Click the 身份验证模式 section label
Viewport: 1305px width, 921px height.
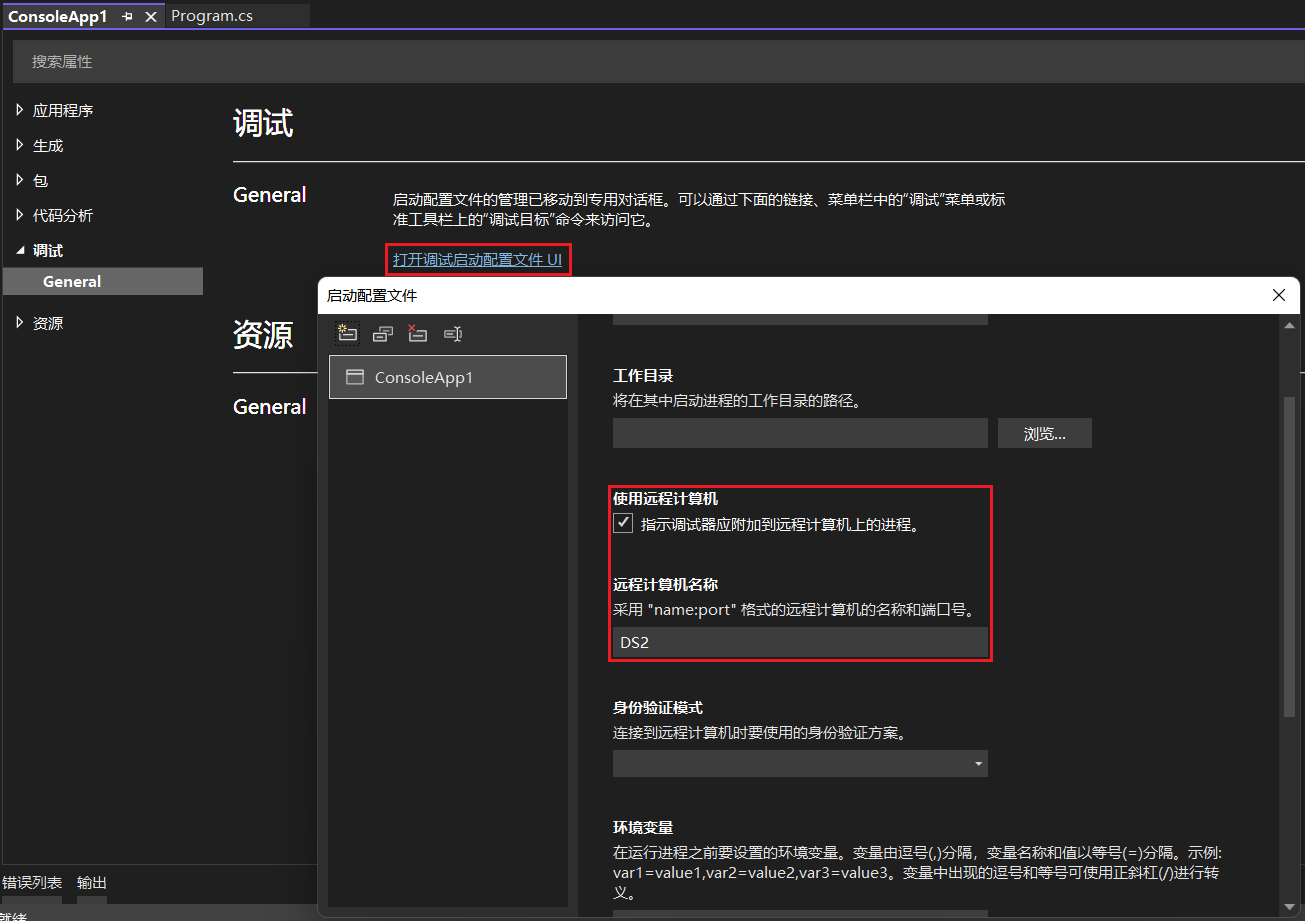(x=658, y=708)
